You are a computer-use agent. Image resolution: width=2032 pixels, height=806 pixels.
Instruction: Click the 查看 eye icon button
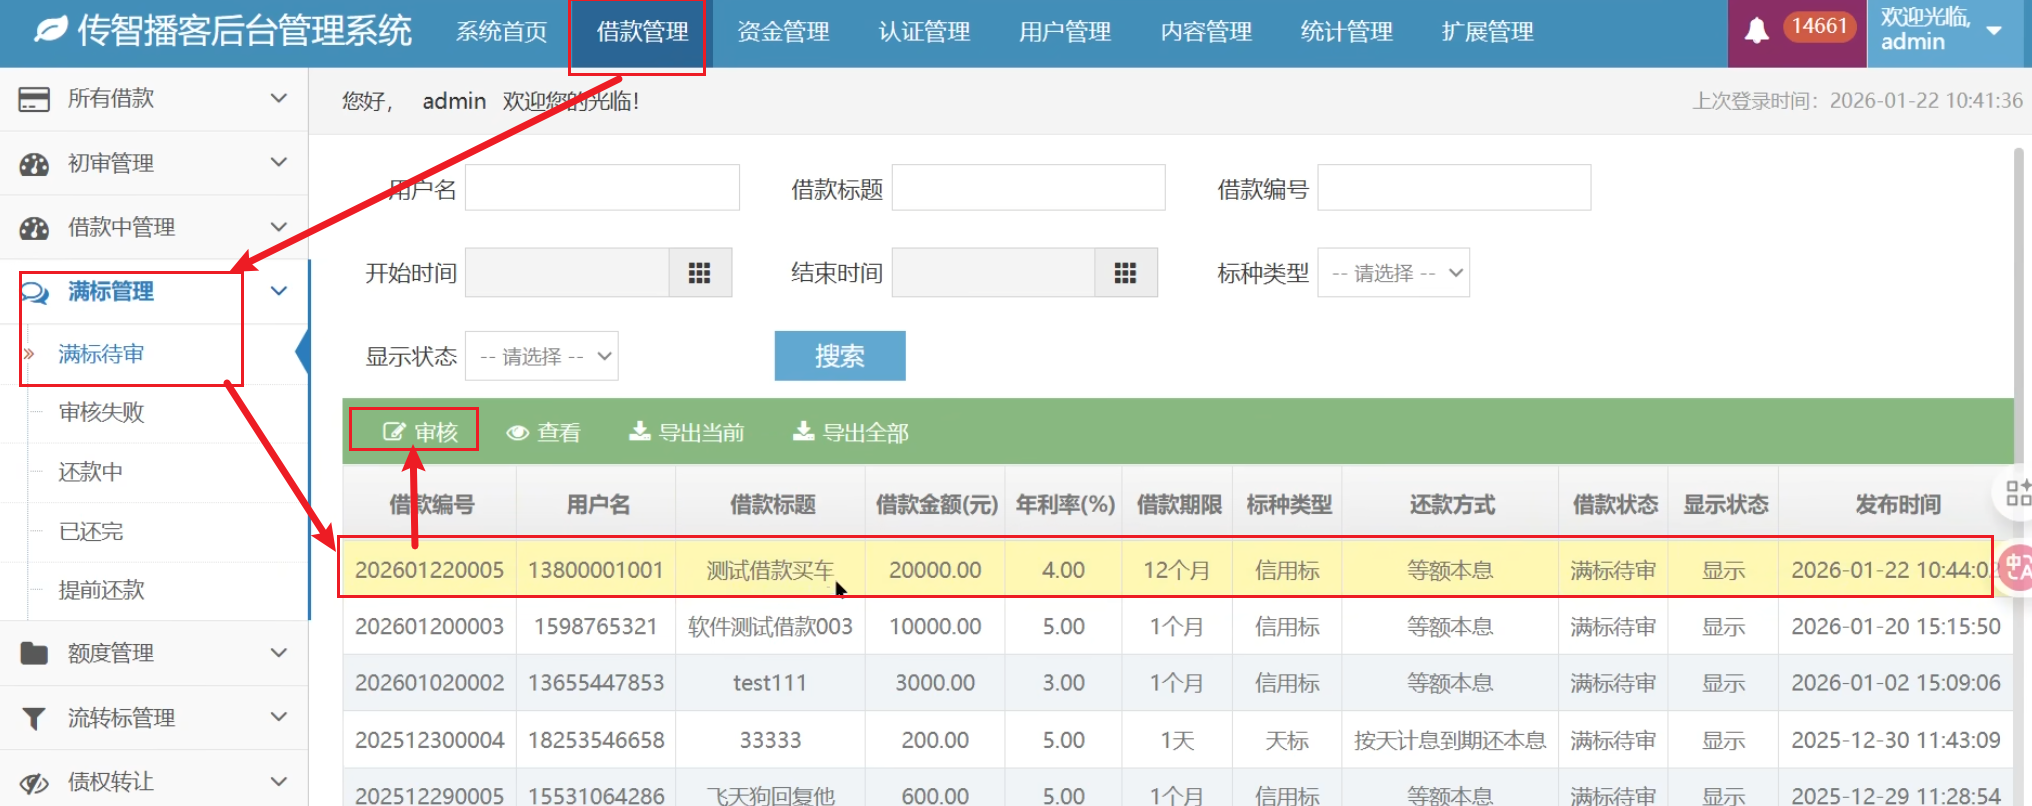(543, 432)
